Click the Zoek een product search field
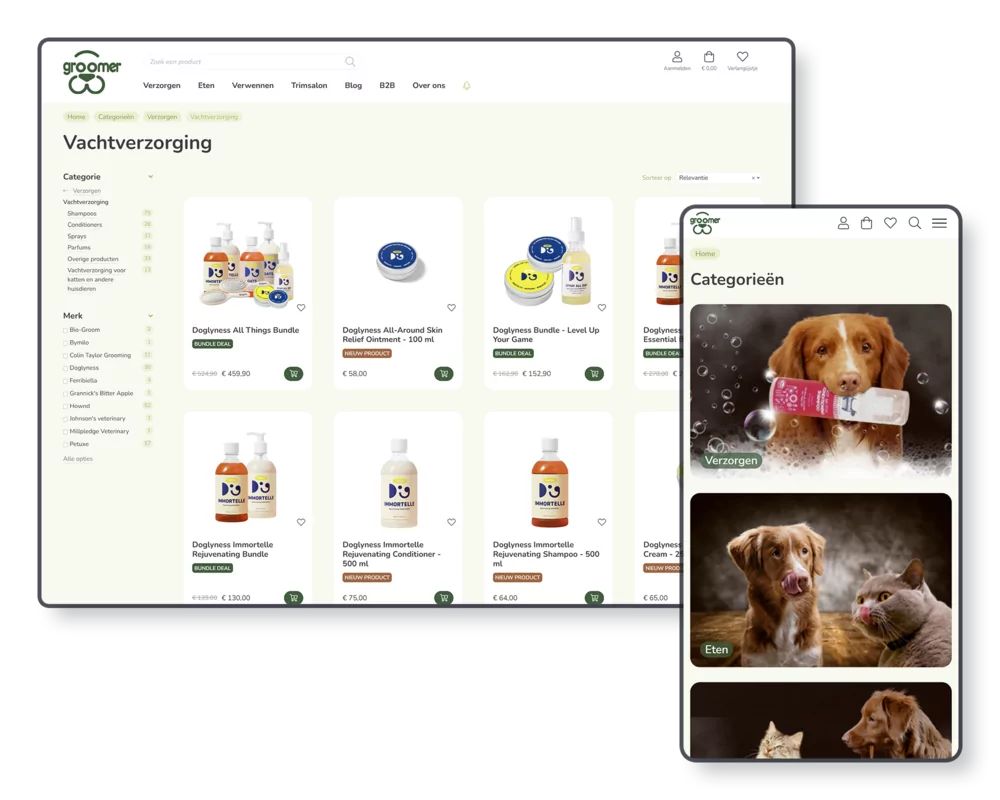 (x=245, y=62)
